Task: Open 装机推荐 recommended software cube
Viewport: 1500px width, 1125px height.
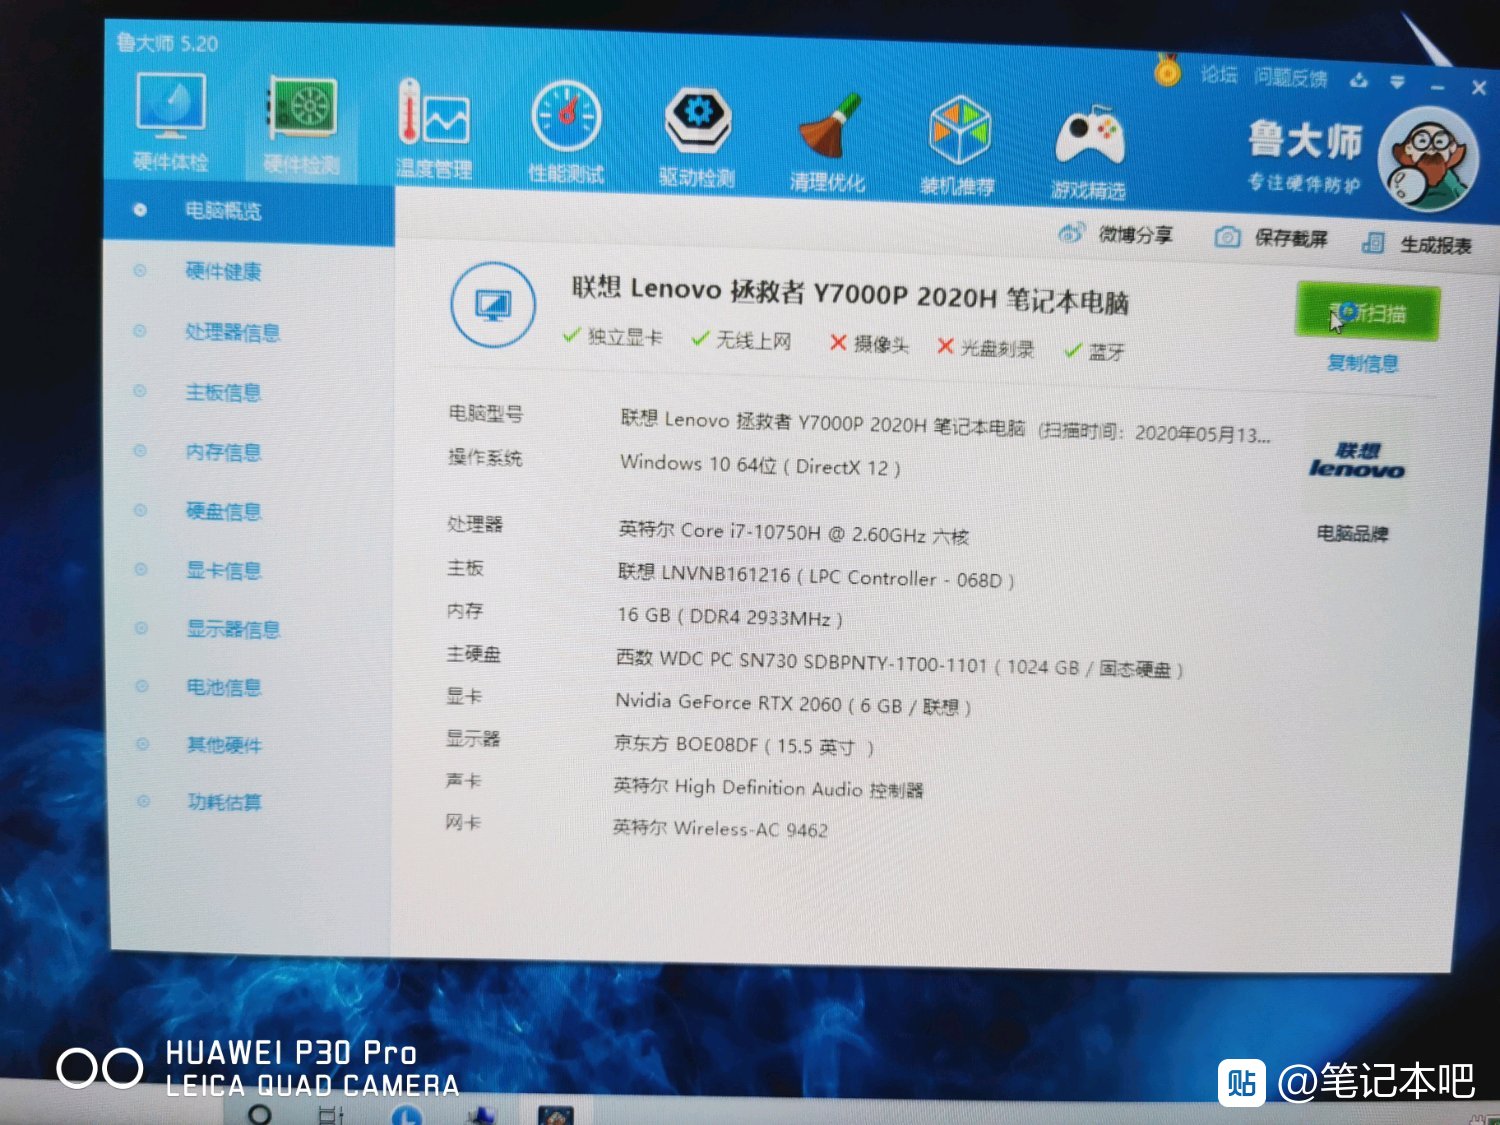Action: (x=959, y=144)
